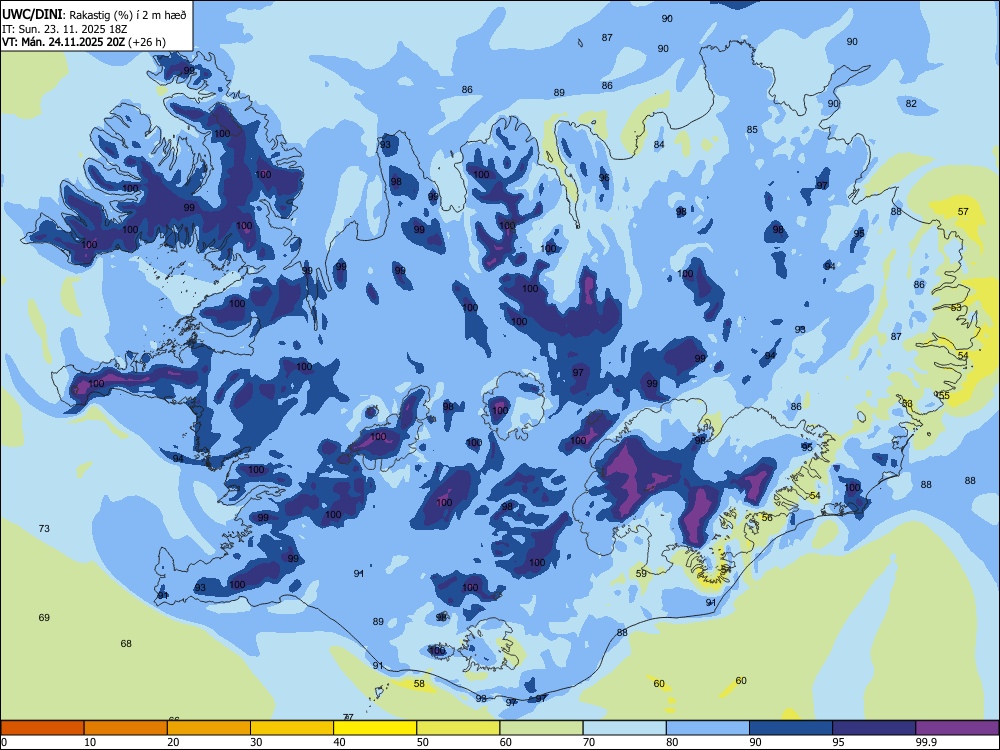Click the '59' humidity value on the map
The width and height of the screenshot is (1000, 750).
[x=641, y=573]
